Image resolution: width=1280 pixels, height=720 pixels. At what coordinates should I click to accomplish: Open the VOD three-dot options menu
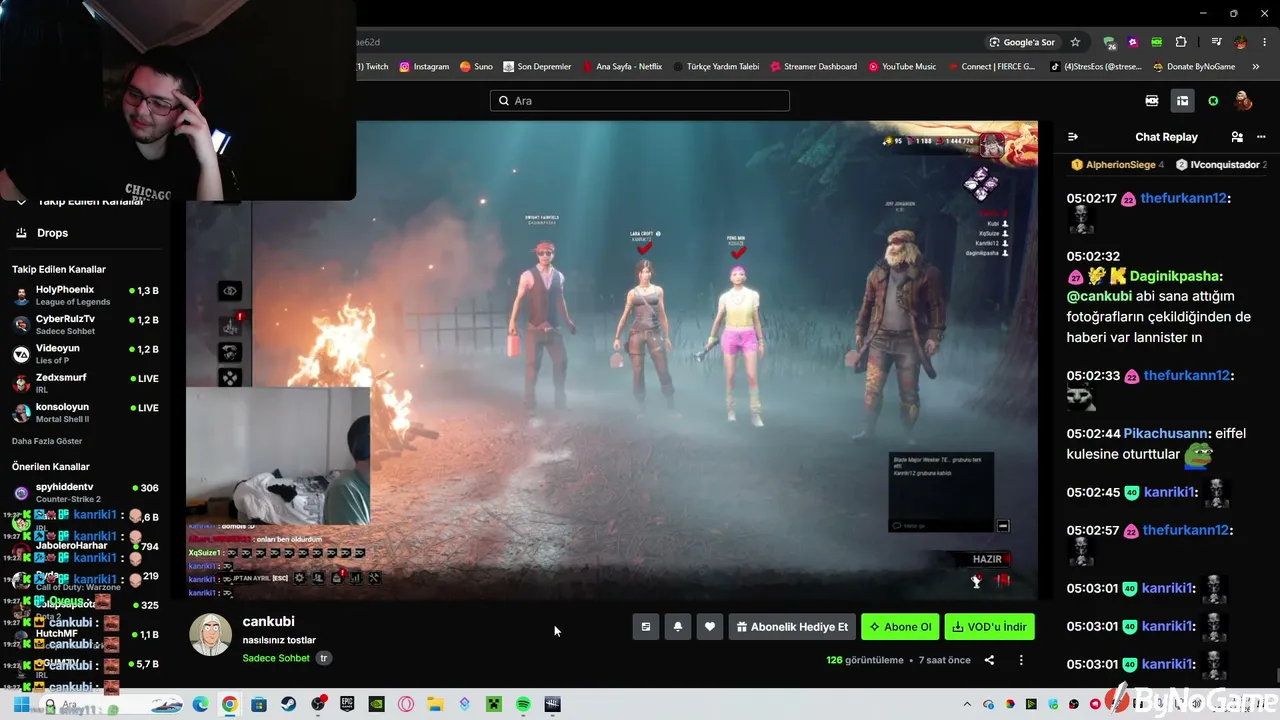[x=1021, y=660]
